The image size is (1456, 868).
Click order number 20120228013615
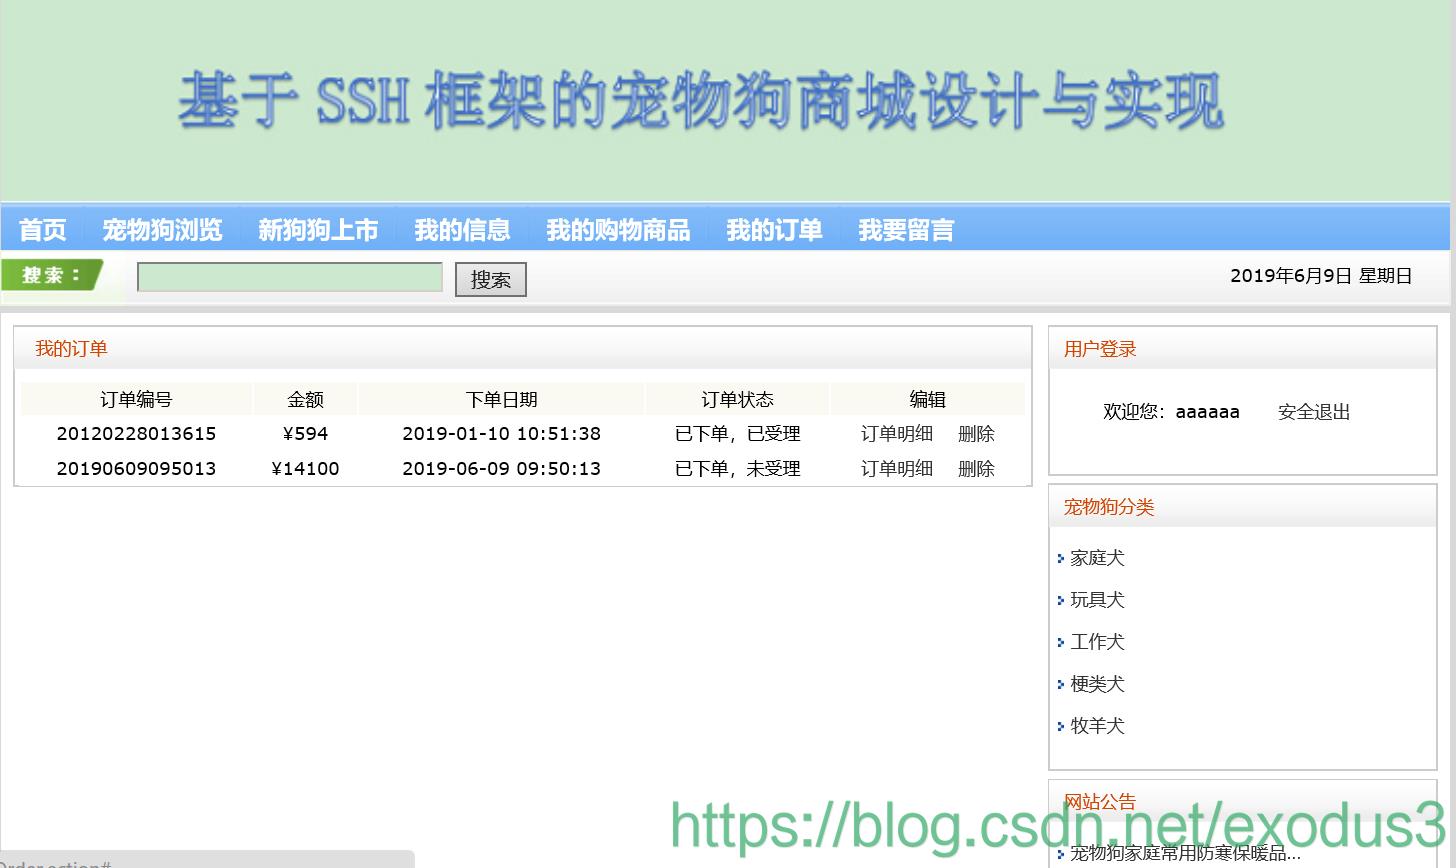point(136,434)
